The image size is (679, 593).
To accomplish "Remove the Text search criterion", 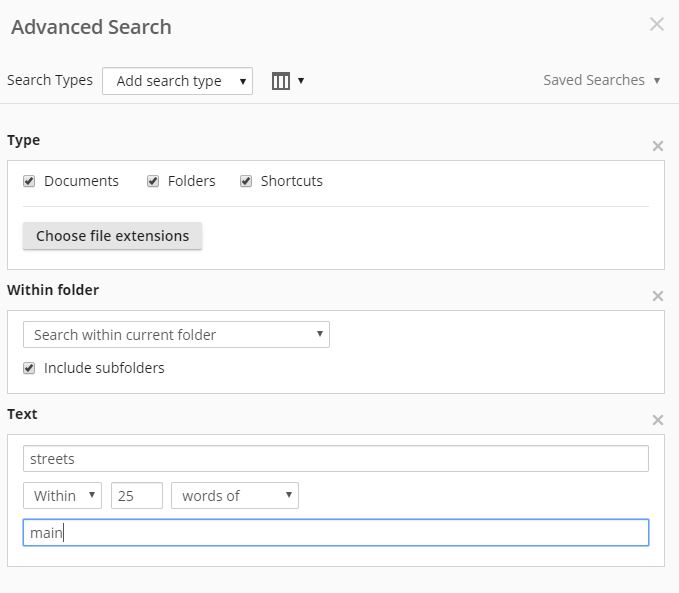I will (x=657, y=420).
